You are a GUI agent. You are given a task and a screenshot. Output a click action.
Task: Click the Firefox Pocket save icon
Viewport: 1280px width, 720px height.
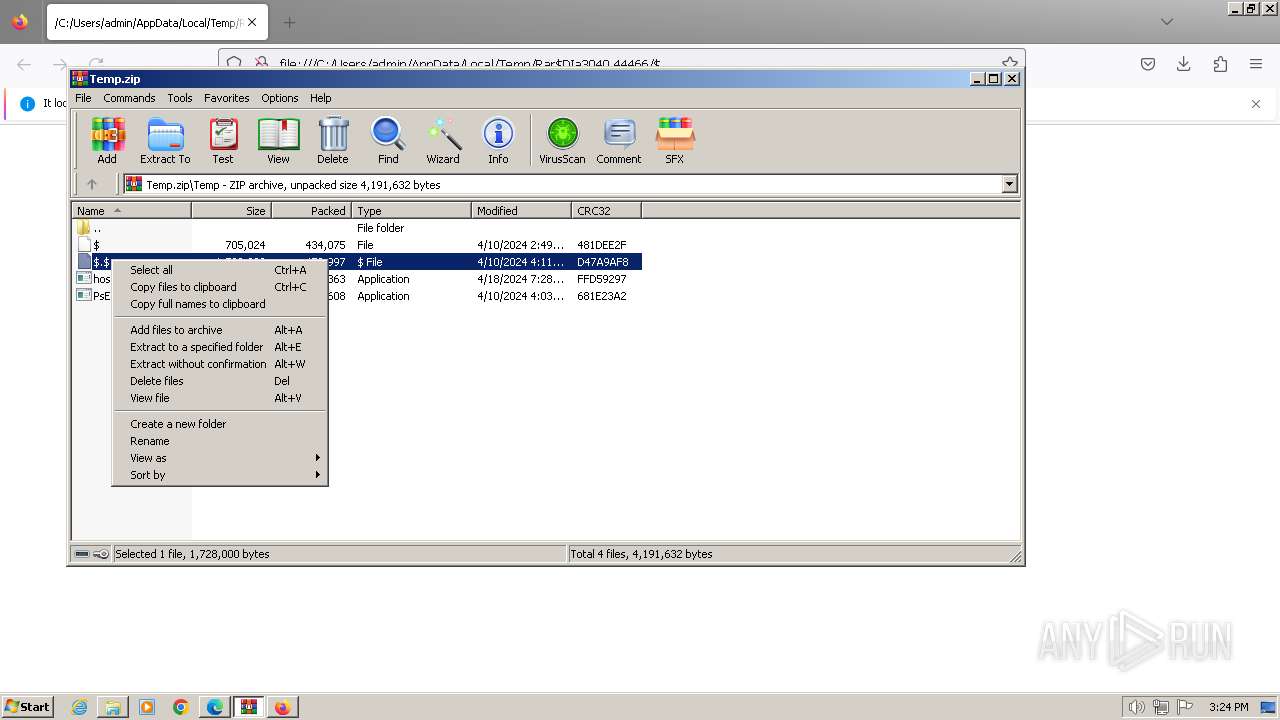click(x=1148, y=64)
